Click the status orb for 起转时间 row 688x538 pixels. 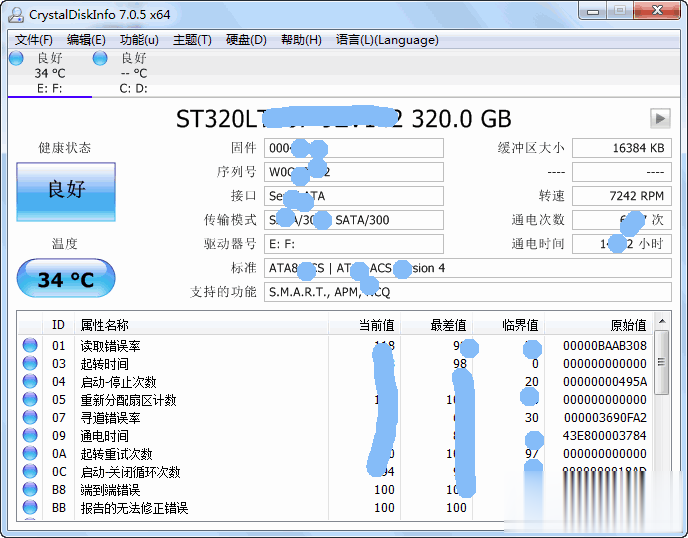pyautogui.click(x=30, y=363)
